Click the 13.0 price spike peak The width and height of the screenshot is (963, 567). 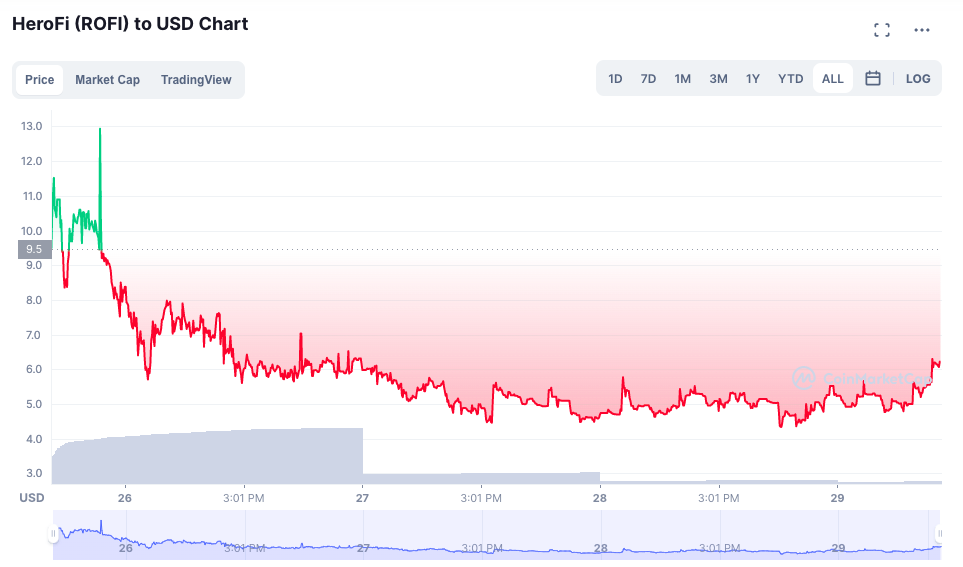click(100, 130)
